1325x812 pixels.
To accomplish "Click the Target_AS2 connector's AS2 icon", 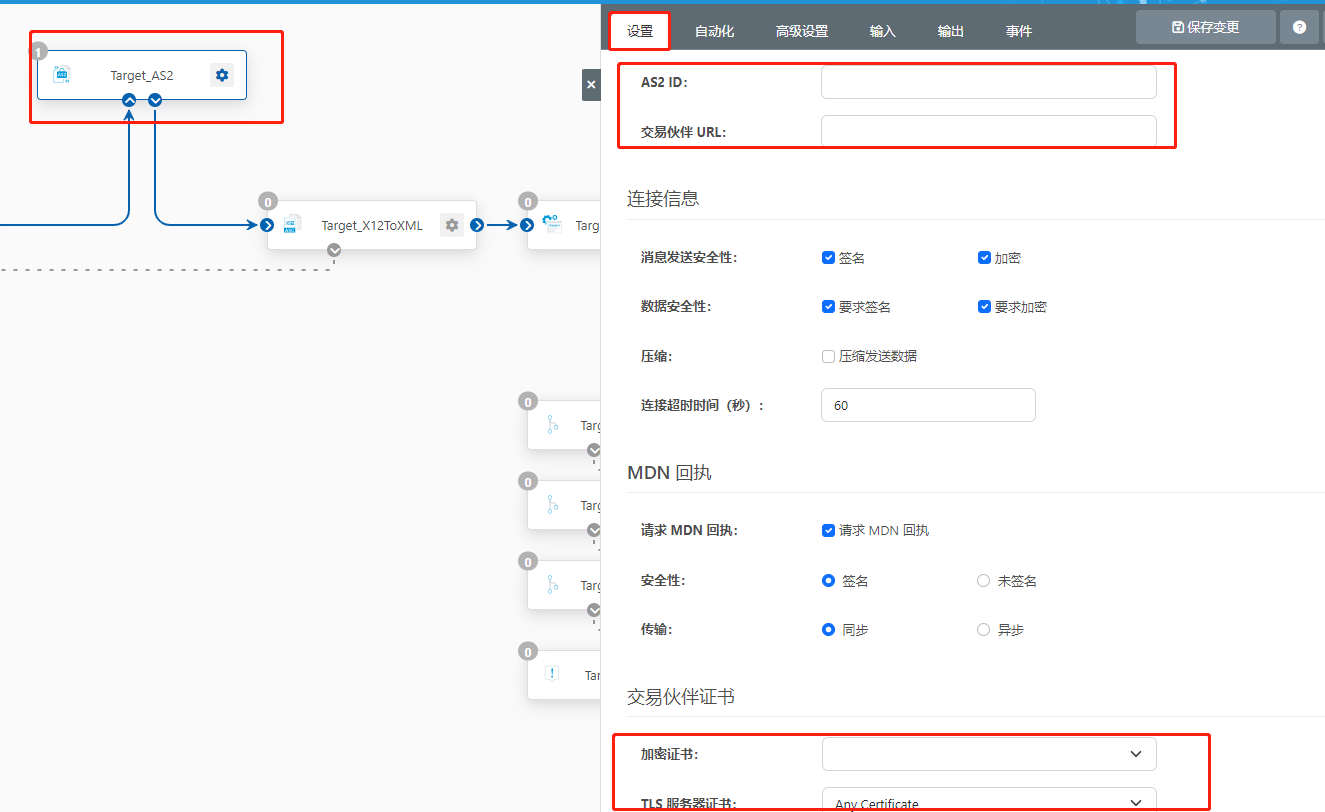I will point(62,75).
